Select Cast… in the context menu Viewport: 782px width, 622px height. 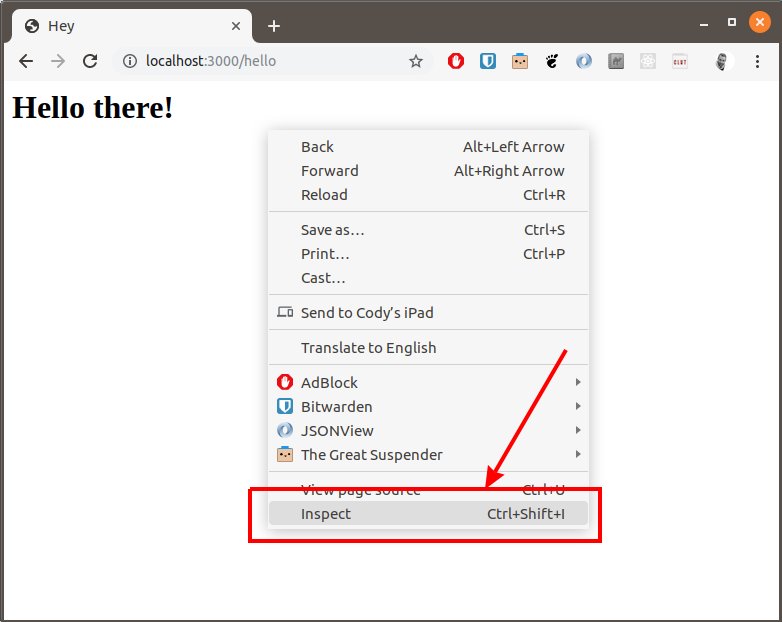point(428,278)
